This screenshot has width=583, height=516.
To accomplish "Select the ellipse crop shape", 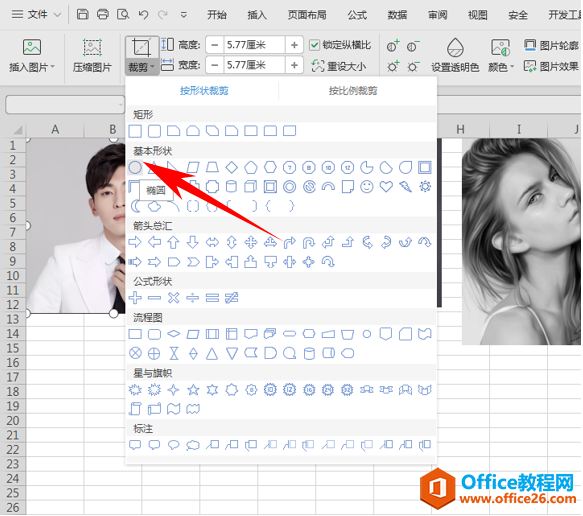I will click(135, 168).
